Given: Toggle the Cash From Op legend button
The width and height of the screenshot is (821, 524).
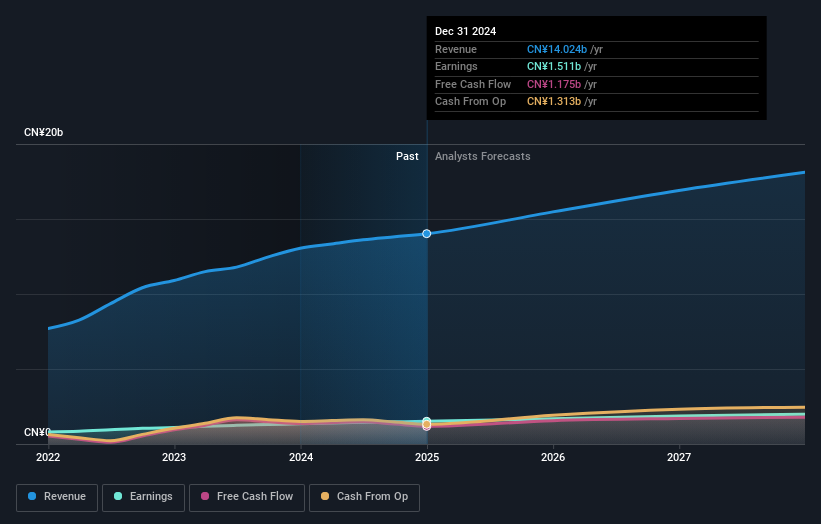Looking at the screenshot, I should click(364, 497).
